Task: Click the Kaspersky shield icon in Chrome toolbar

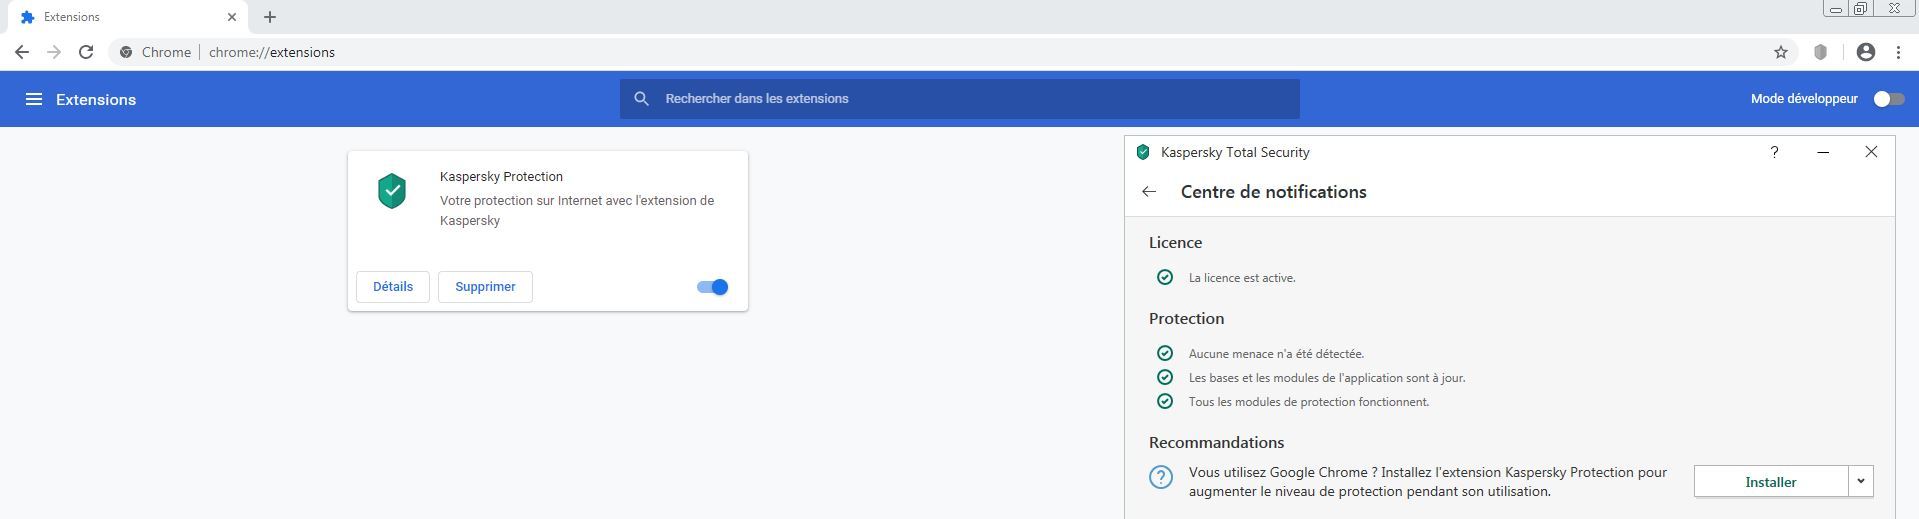Action: (x=1821, y=52)
